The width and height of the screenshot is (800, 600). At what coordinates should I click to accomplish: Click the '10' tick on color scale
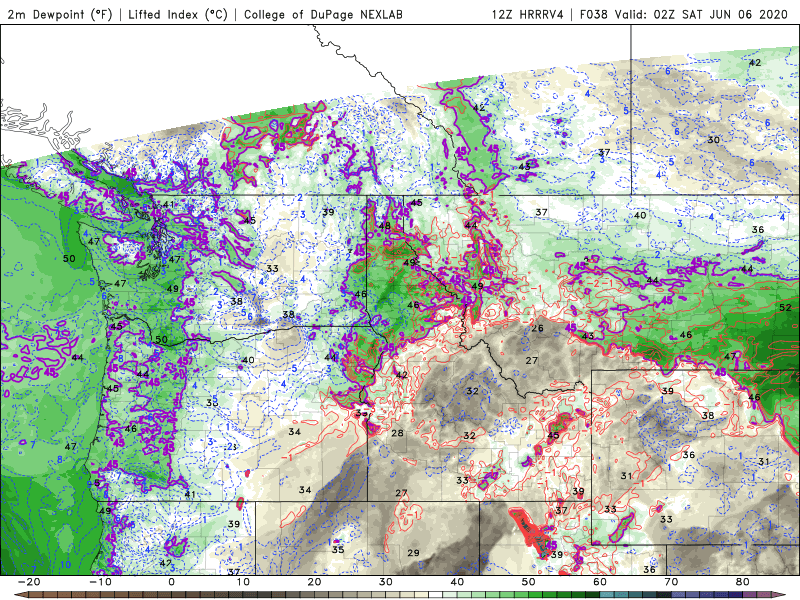pyautogui.click(x=243, y=582)
